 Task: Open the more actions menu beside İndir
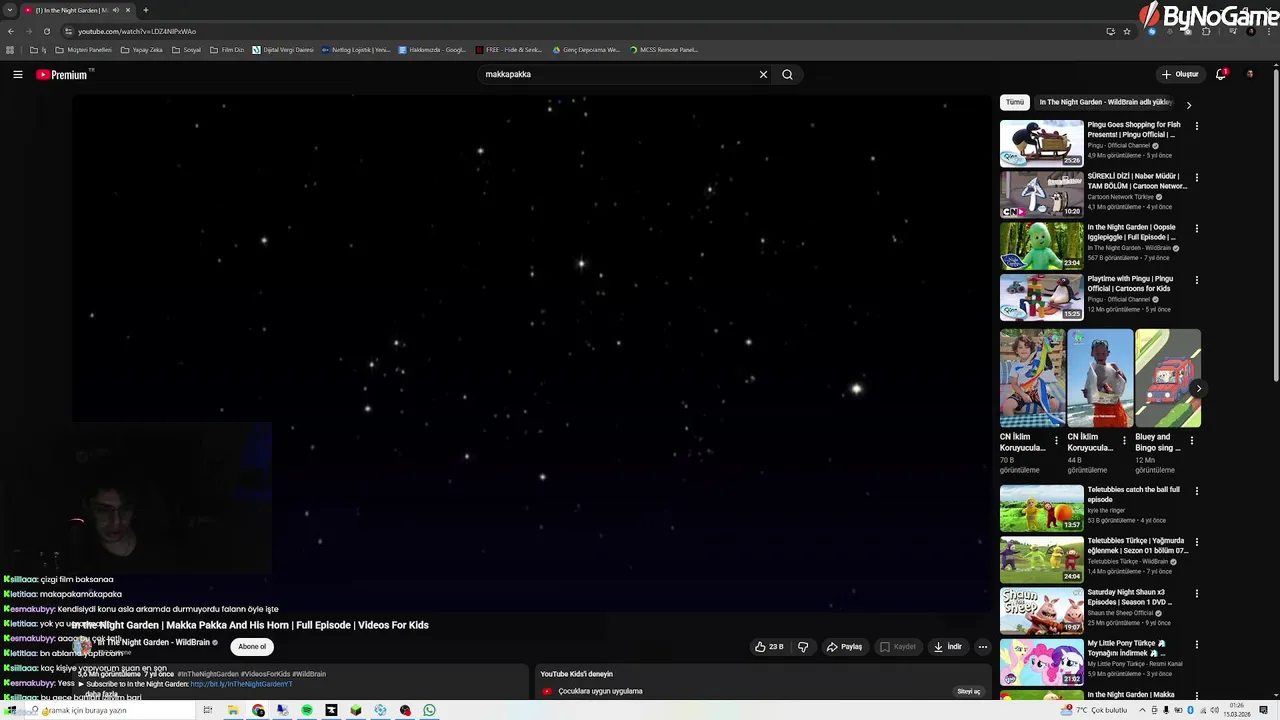982,647
